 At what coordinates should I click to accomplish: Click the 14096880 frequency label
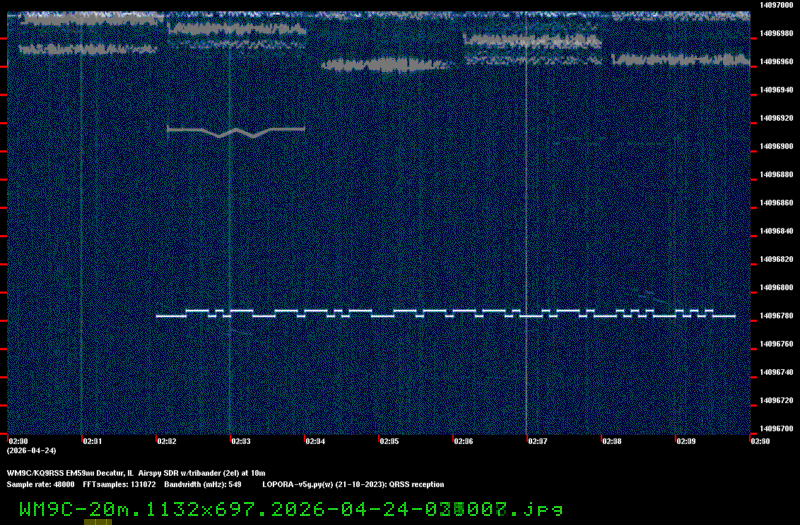776,174
